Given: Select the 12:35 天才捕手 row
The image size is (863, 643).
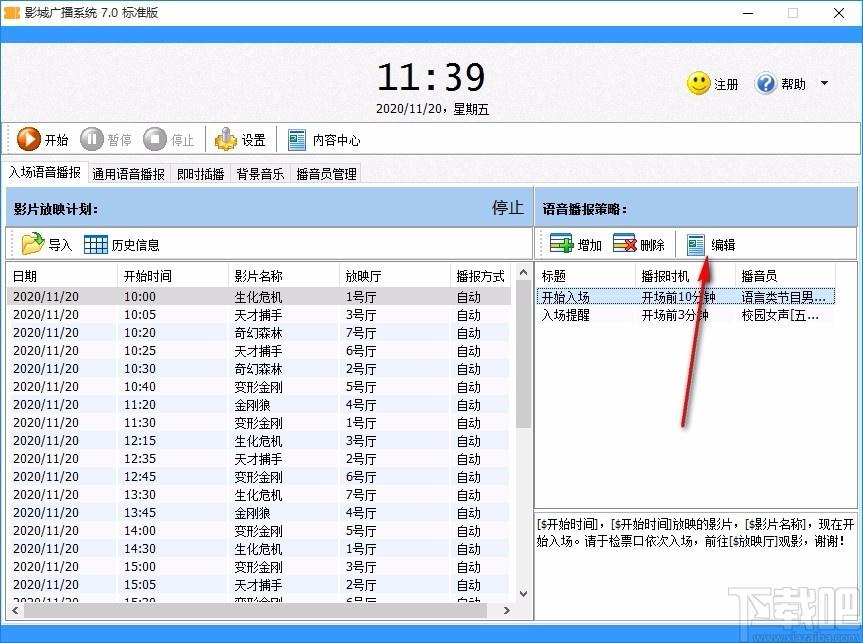Looking at the screenshot, I should point(259,459).
